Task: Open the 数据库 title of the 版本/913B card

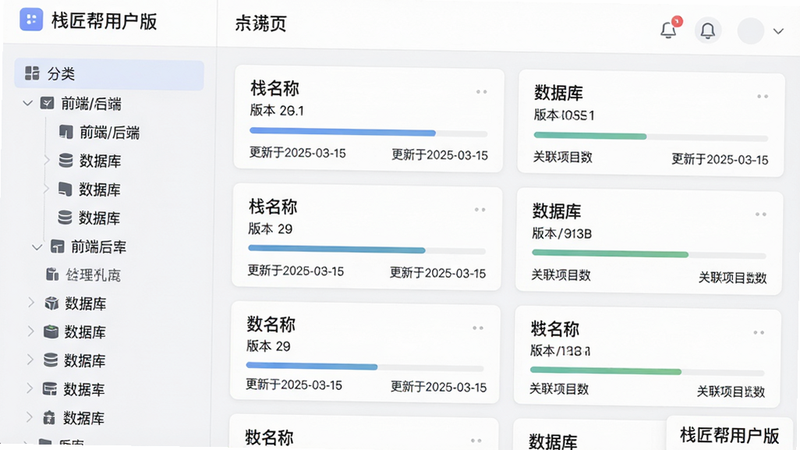Action: pos(557,211)
